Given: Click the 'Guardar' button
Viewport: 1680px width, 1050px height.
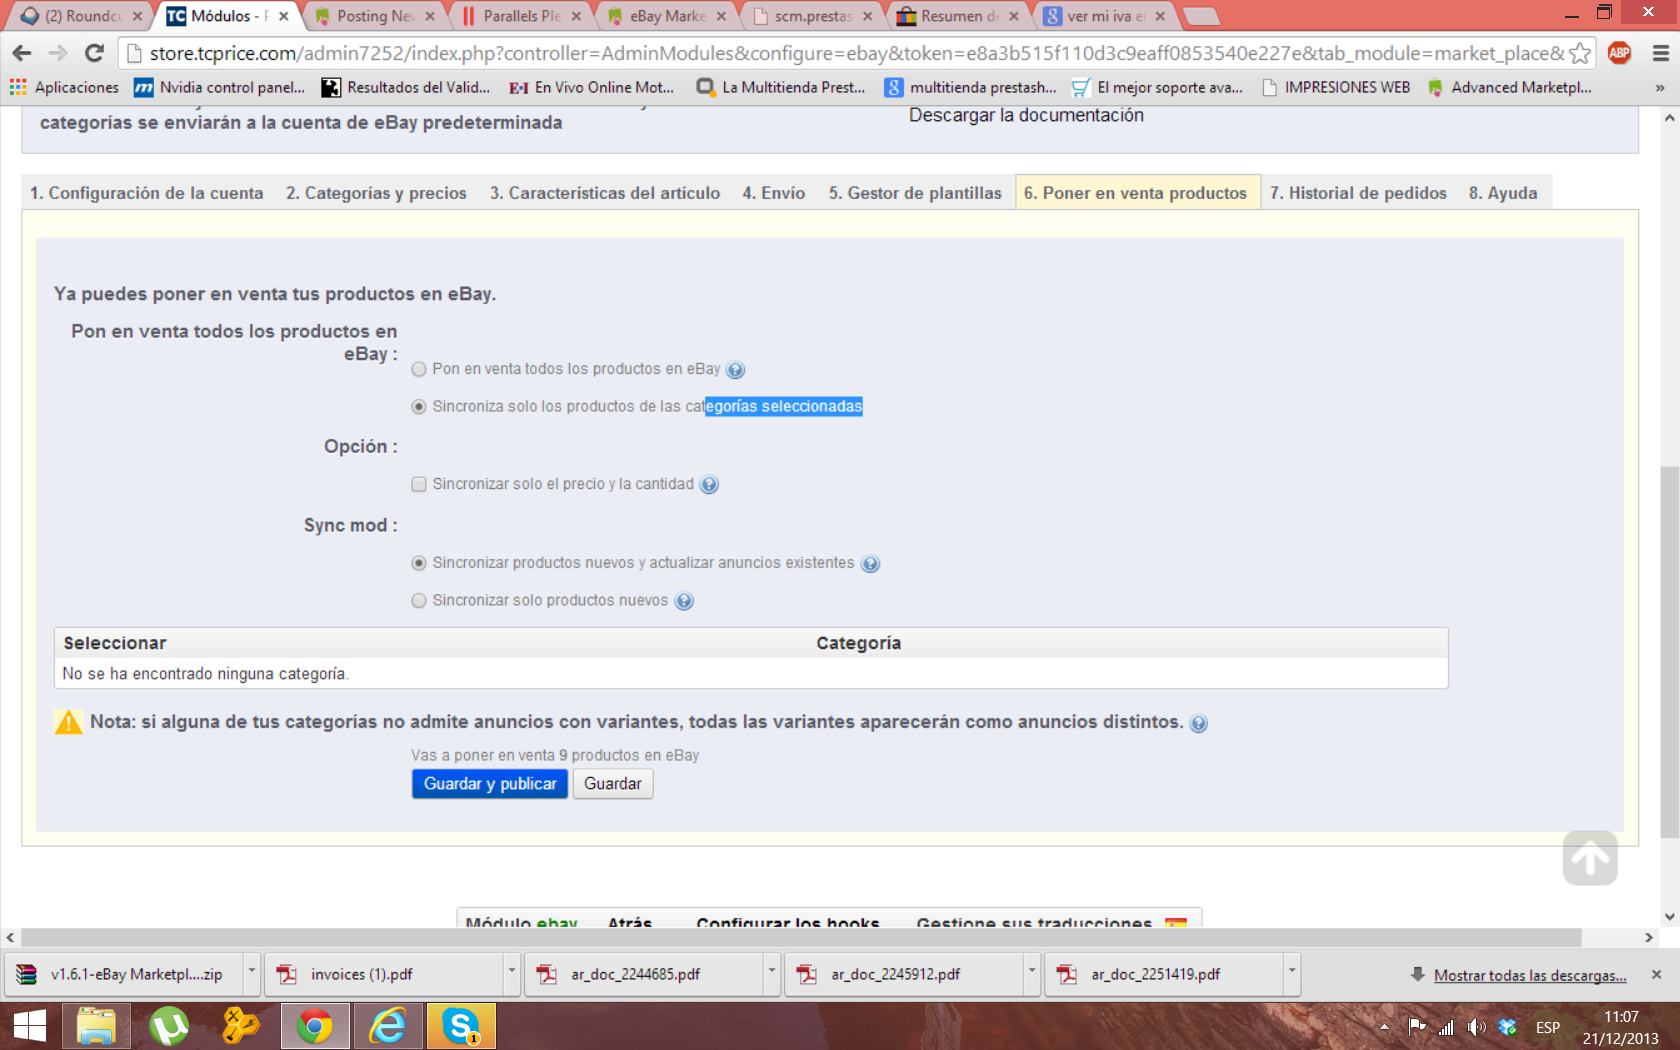Looking at the screenshot, I should [x=613, y=784].
